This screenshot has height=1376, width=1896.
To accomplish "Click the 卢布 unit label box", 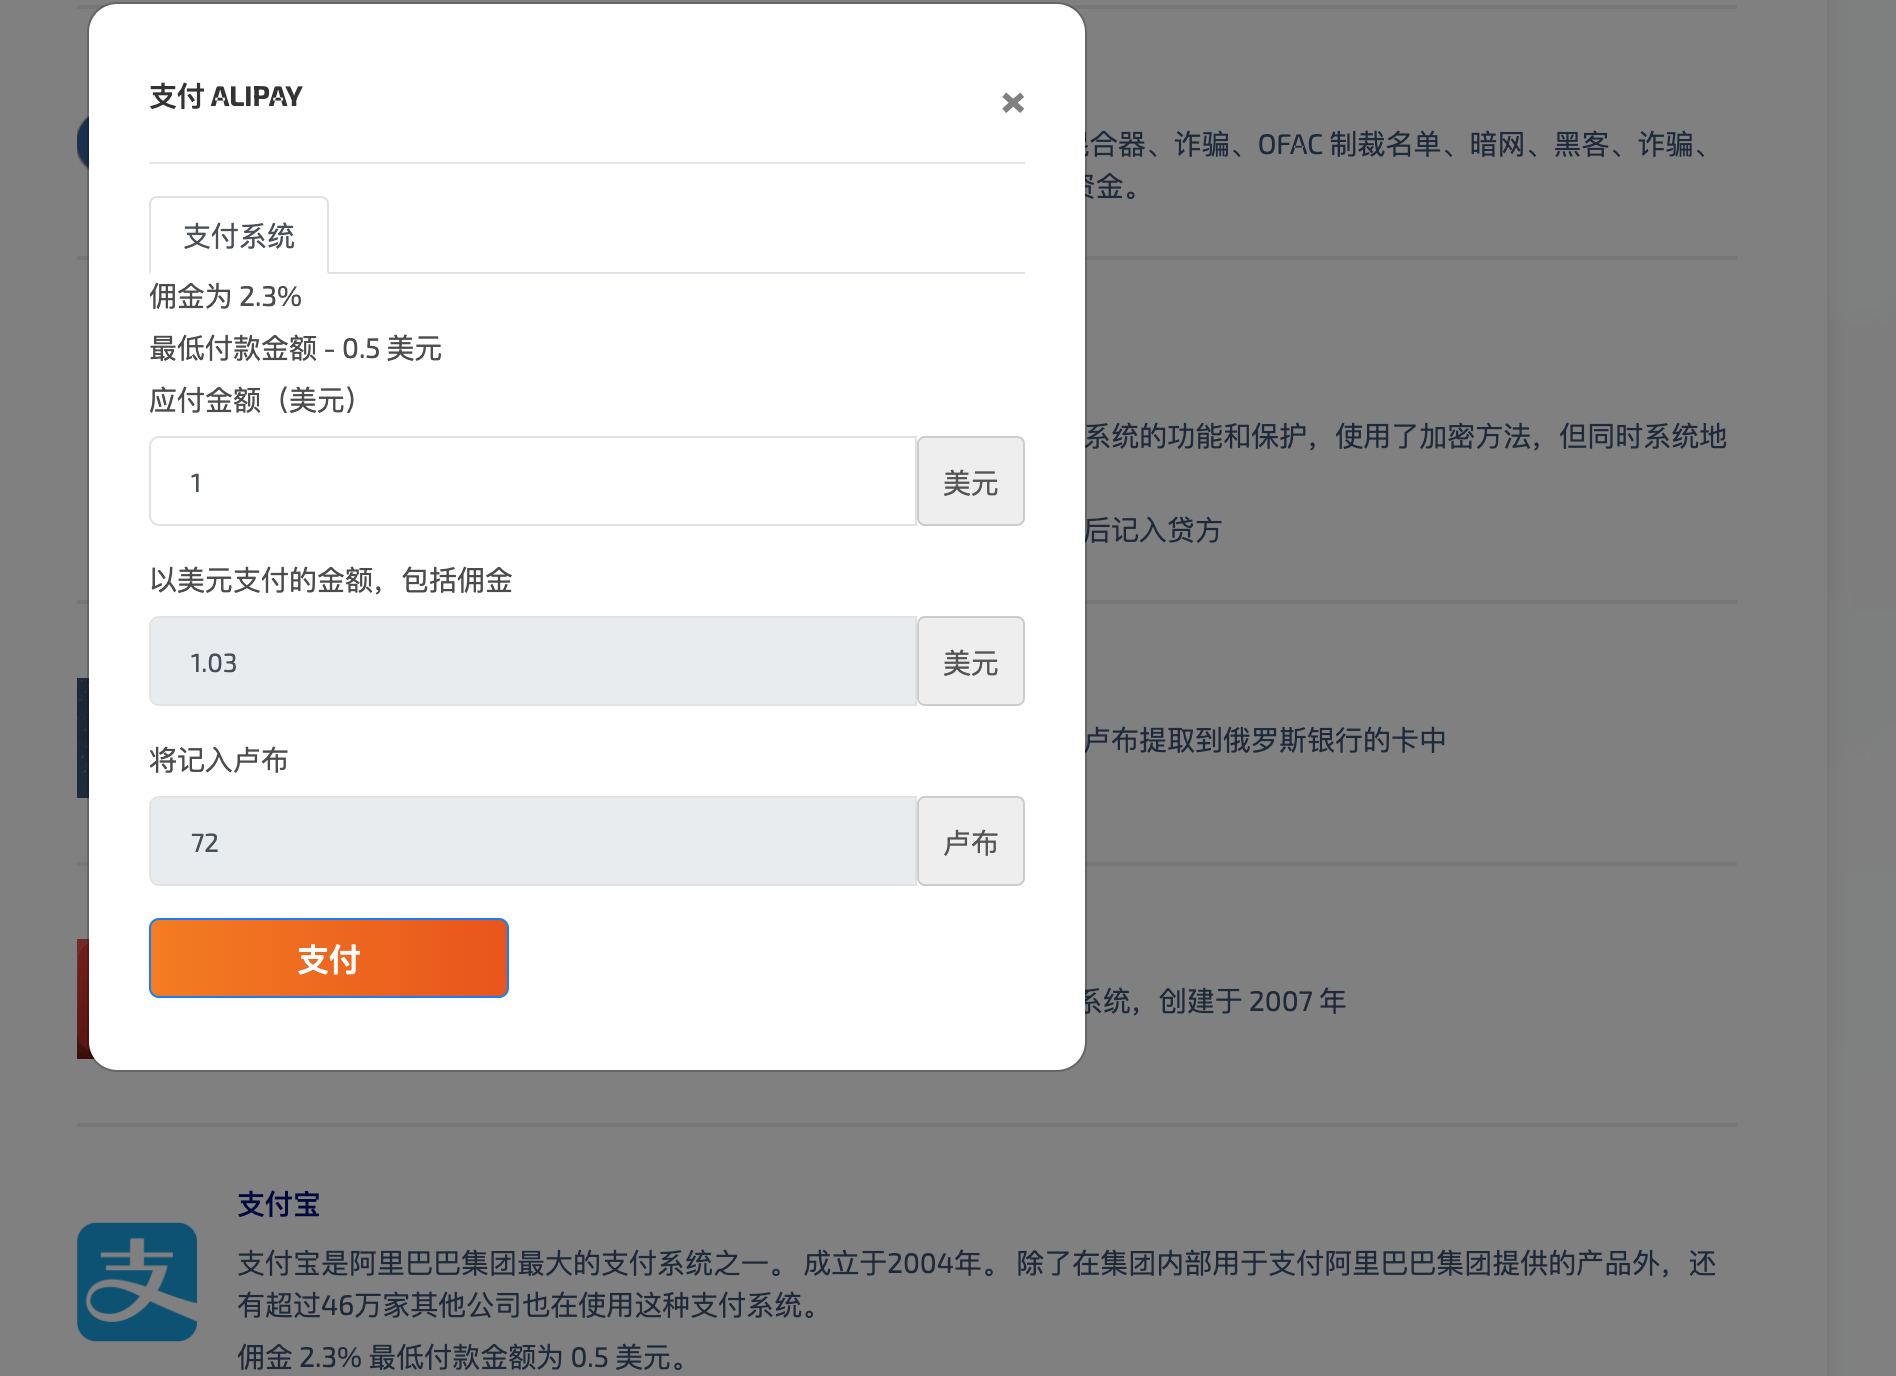I will click(x=970, y=842).
